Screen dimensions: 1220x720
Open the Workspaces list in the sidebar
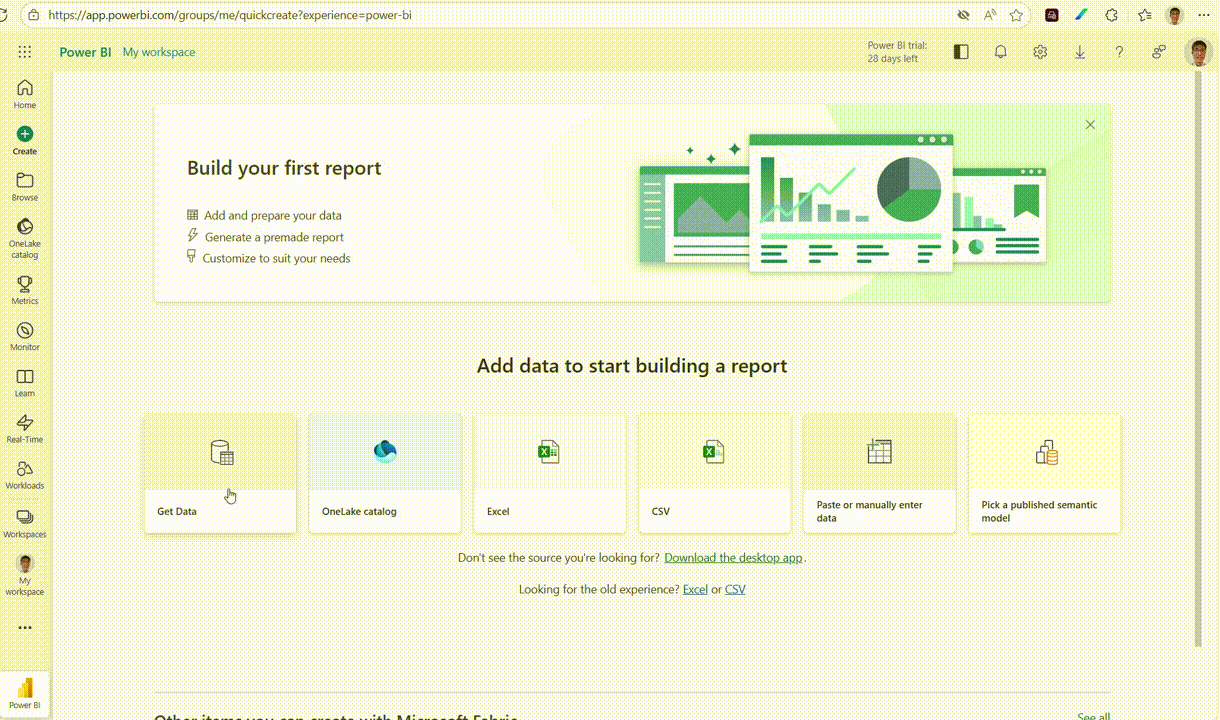click(x=25, y=524)
